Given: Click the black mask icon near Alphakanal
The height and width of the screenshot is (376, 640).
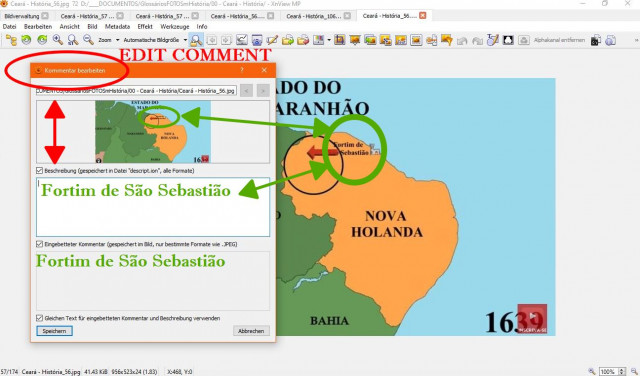Looking at the screenshot, I should click(x=508, y=40).
